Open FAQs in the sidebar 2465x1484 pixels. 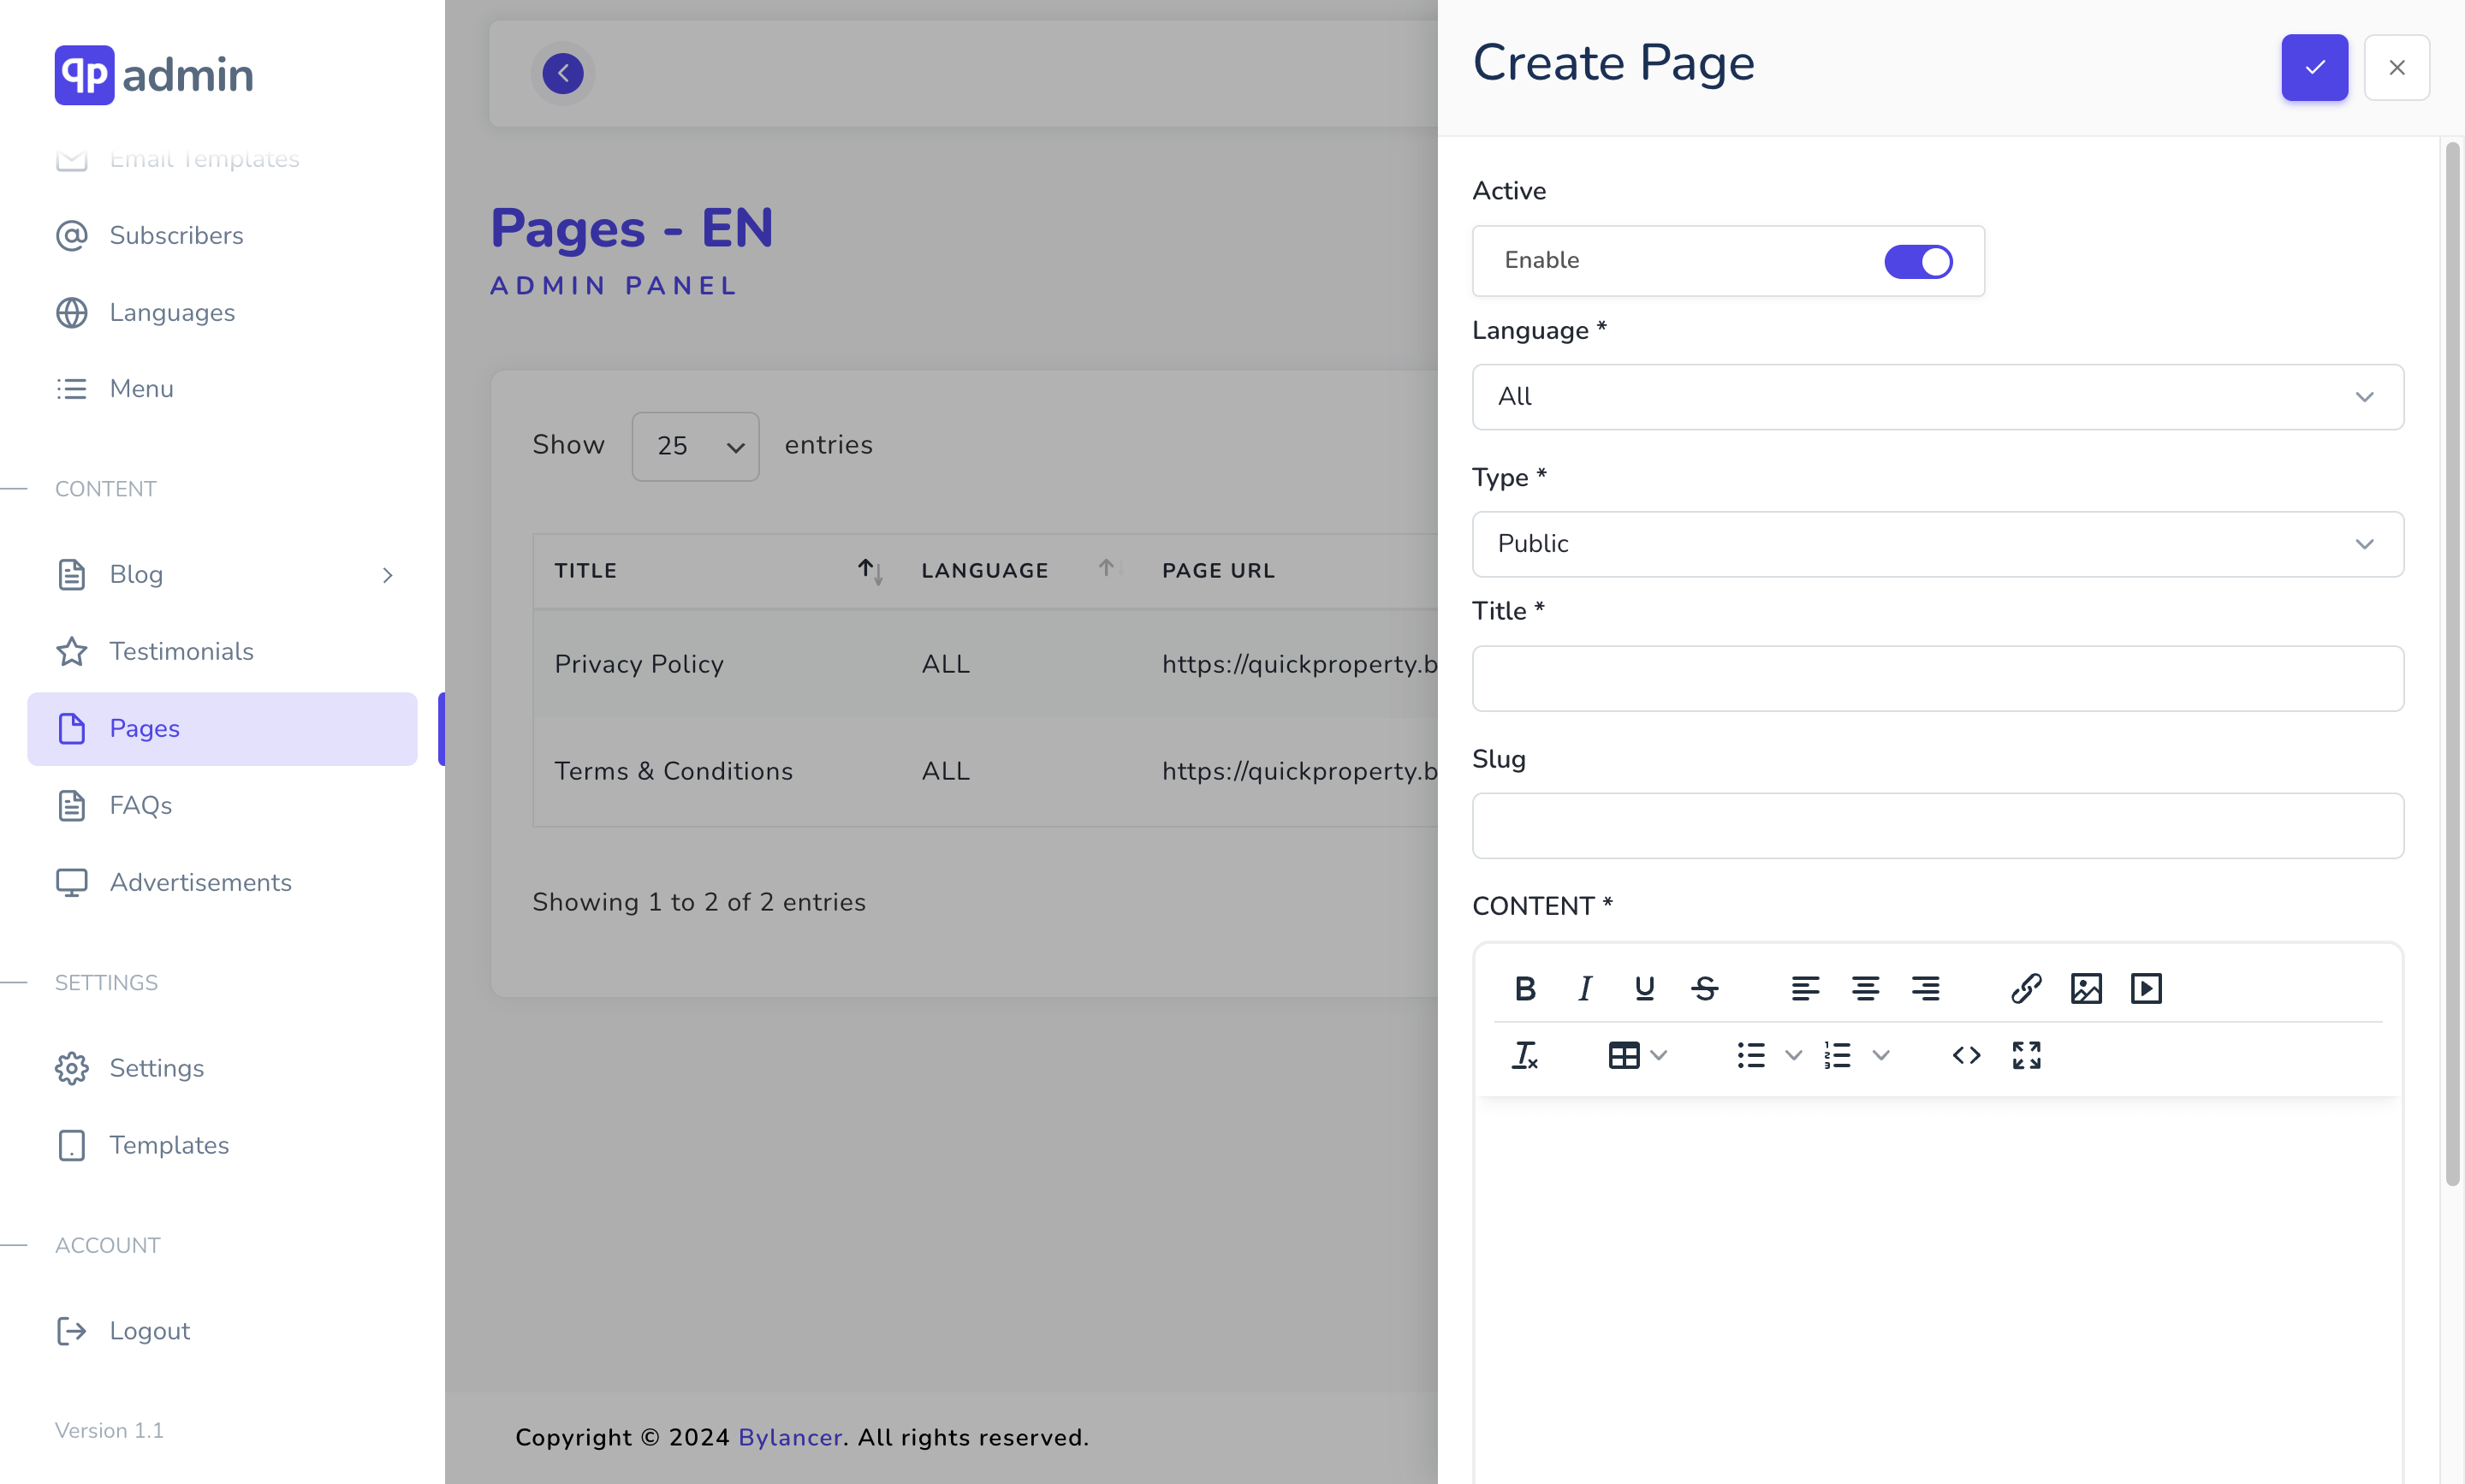pos(222,805)
